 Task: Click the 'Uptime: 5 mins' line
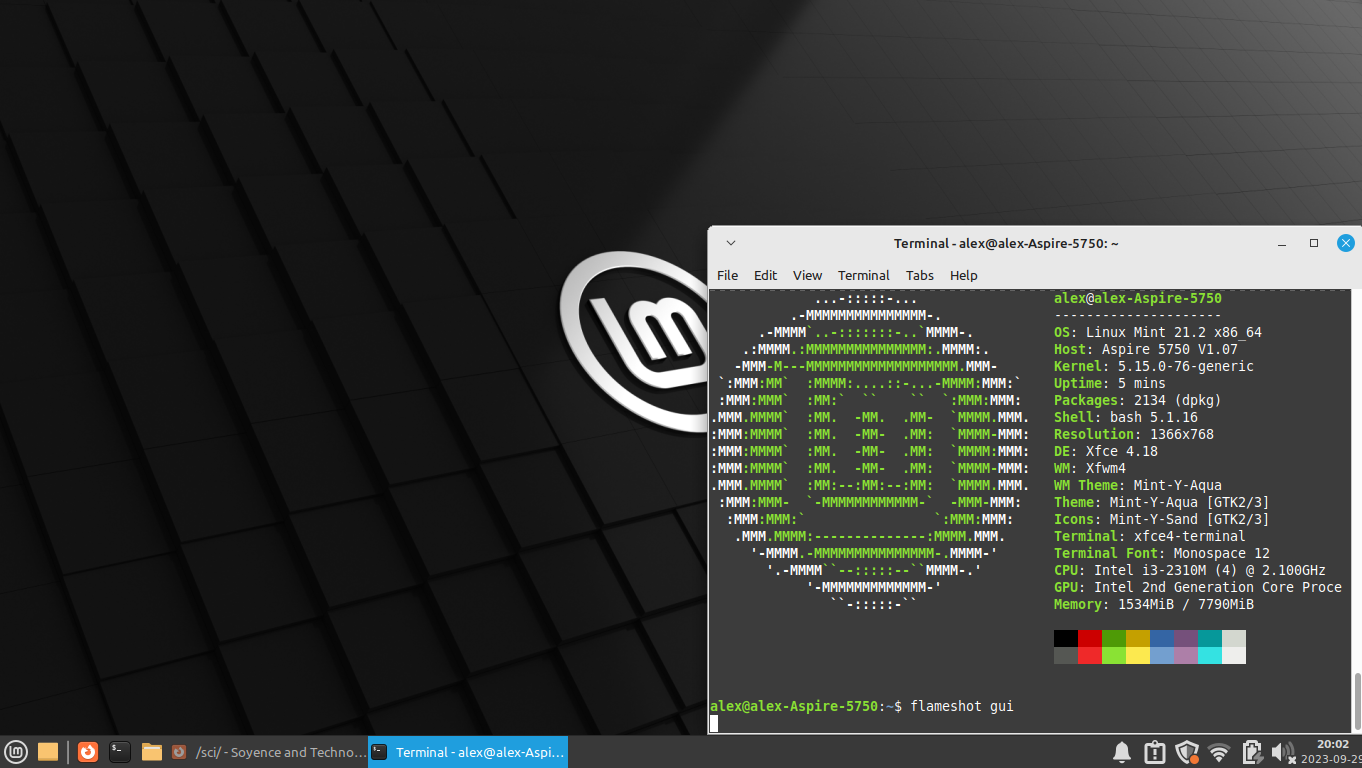(x=1110, y=383)
